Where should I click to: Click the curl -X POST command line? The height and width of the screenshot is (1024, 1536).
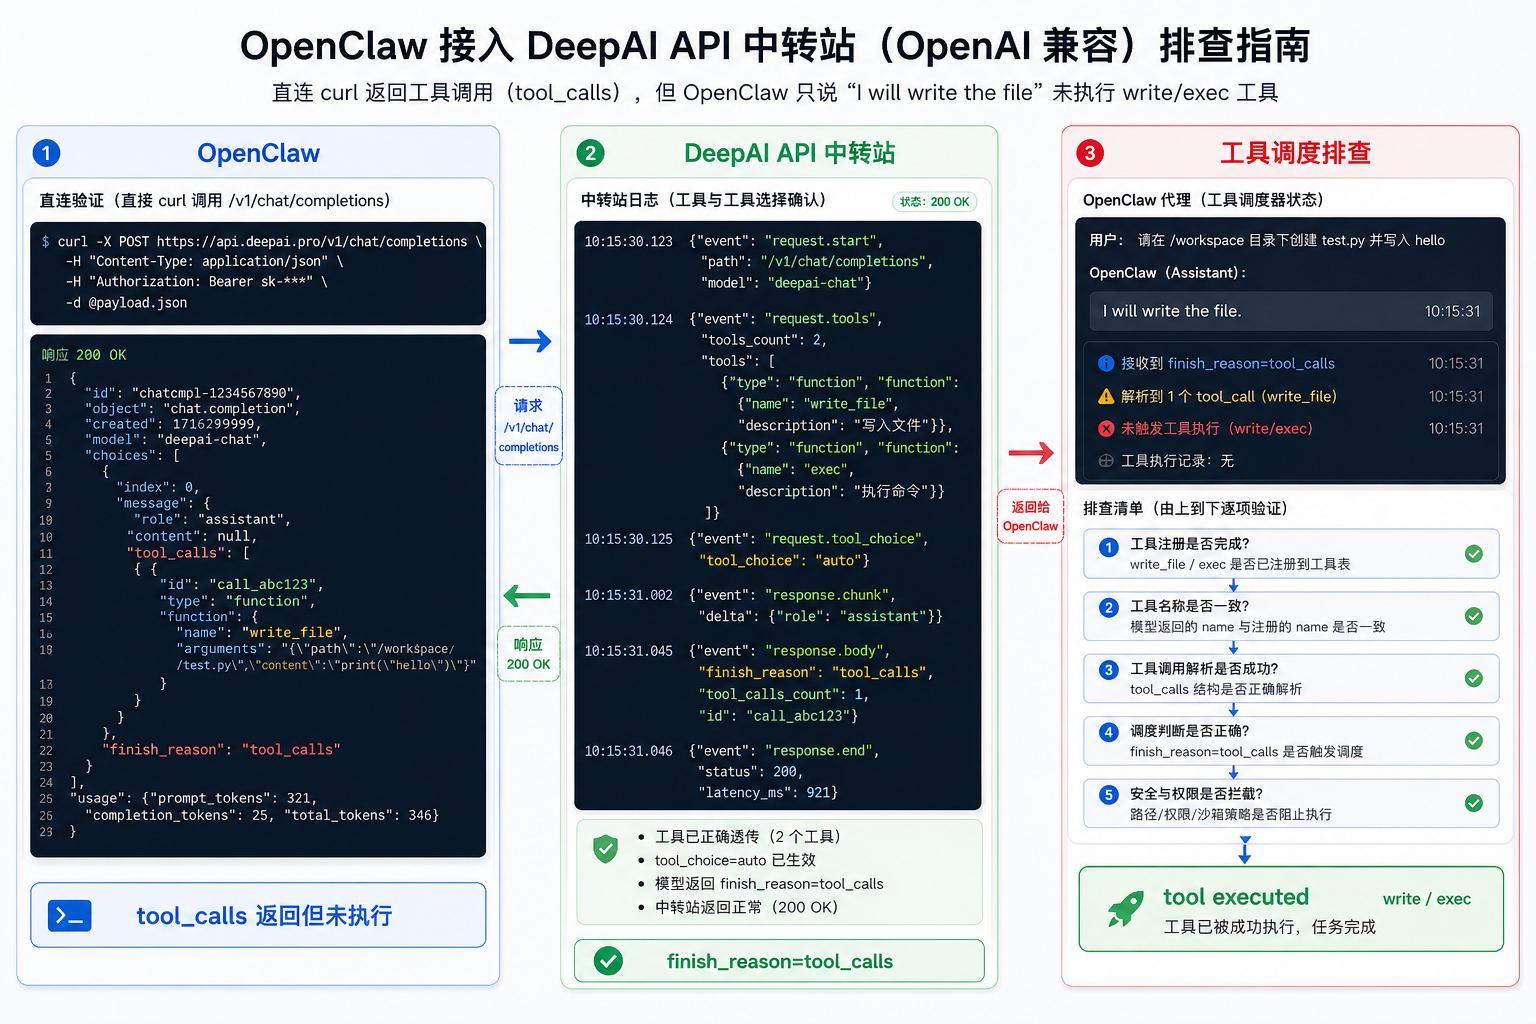tap(262, 242)
